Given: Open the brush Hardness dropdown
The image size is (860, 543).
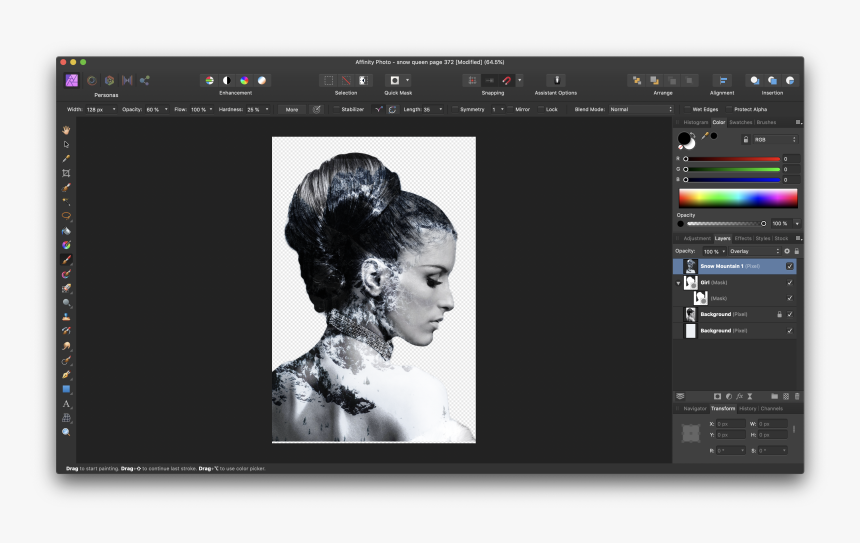Looking at the screenshot, I should click(x=267, y=109).
